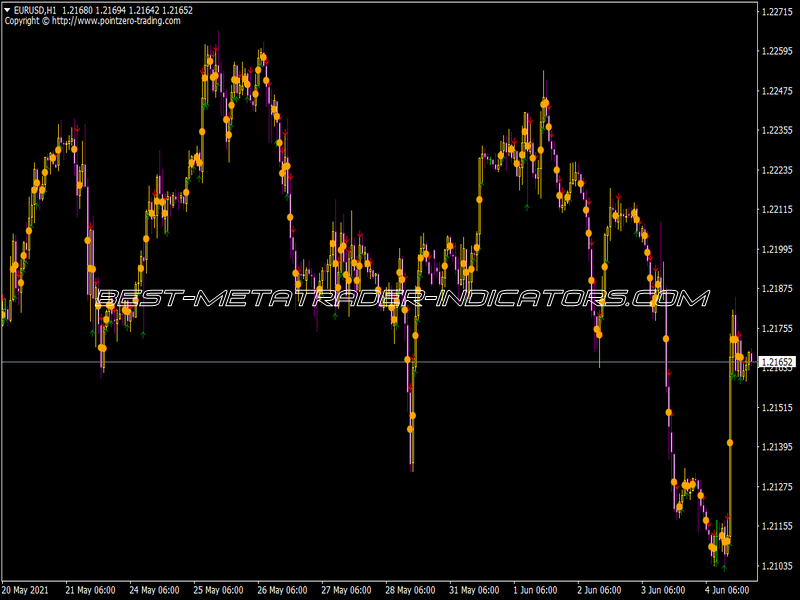
Task: Click the 1.22115 price scale label
Action: 777,210
